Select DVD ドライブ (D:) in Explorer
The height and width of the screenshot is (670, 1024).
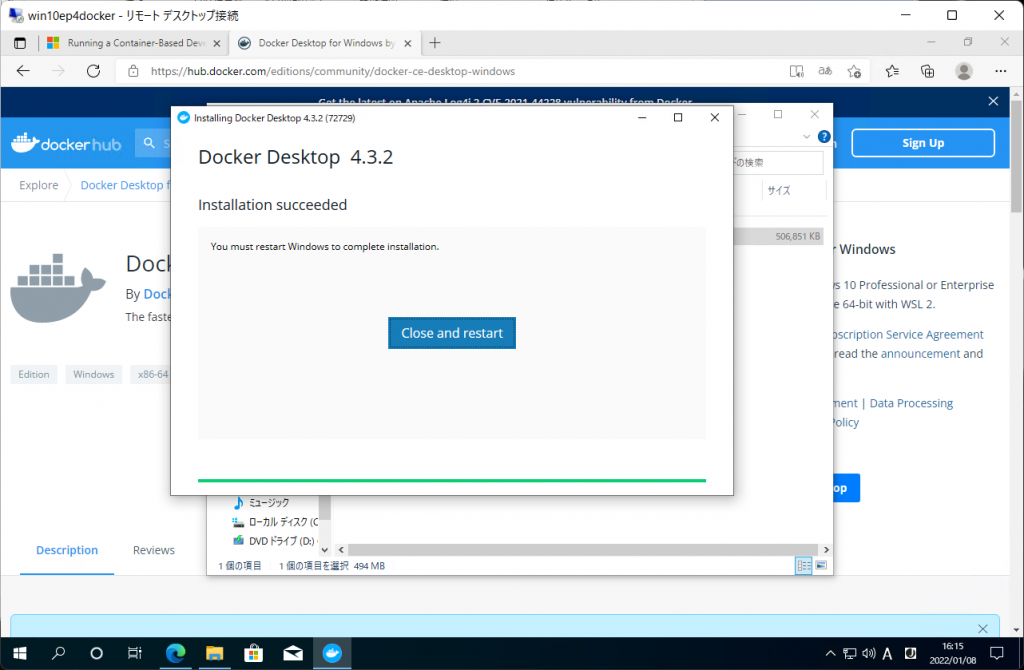pyautogui.click(x=275, y=541)
